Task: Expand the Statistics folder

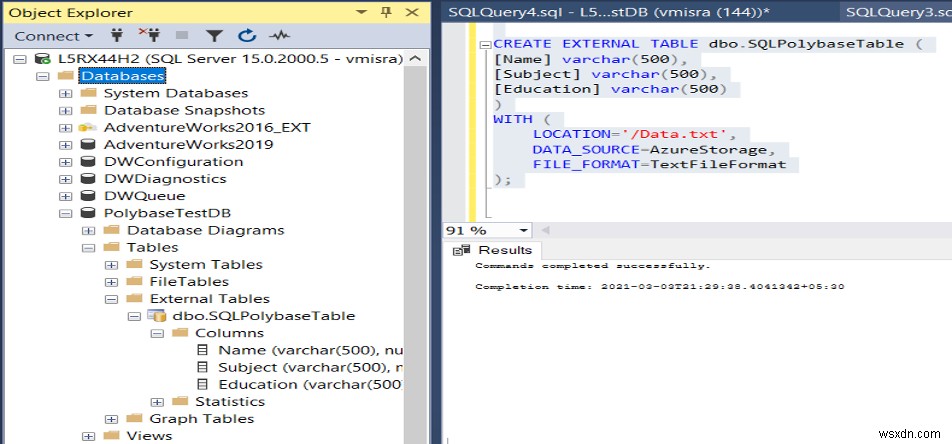Action: 157,401
